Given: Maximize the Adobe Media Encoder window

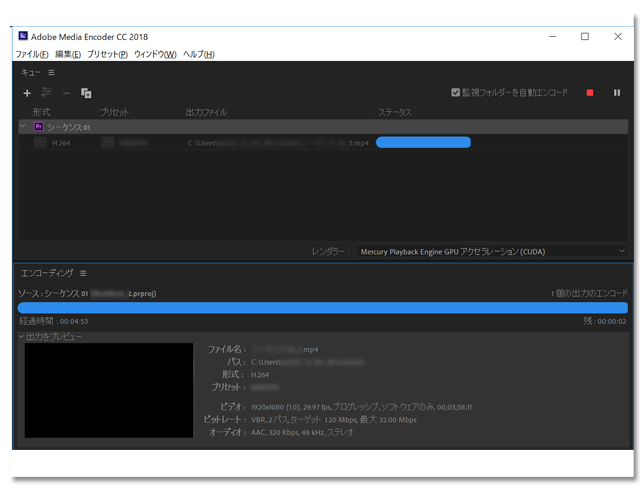Looking at the screenshot, I should pos(585,37).
